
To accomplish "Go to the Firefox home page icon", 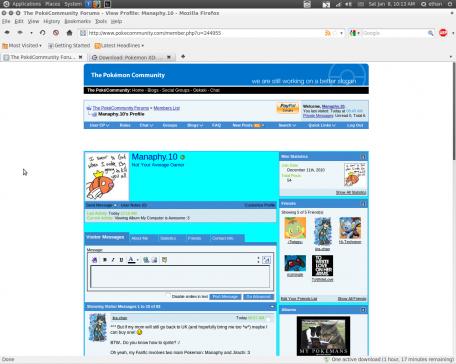I will (x=69, y=33).
